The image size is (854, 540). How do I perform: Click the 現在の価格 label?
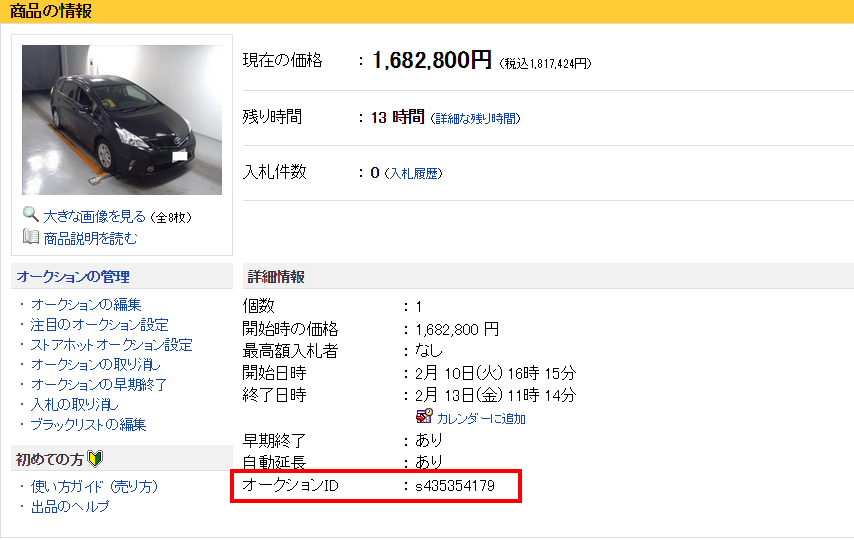pos(282,60)
